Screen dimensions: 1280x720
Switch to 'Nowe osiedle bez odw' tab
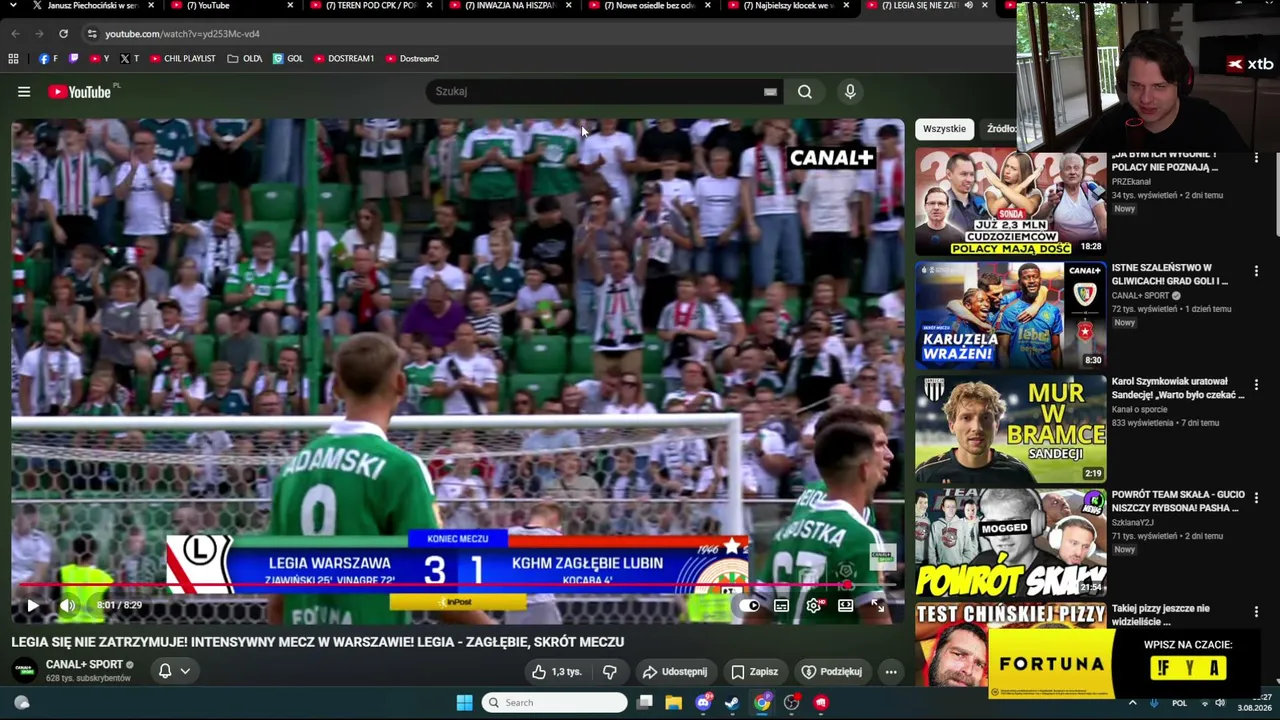tap(650, 6)
